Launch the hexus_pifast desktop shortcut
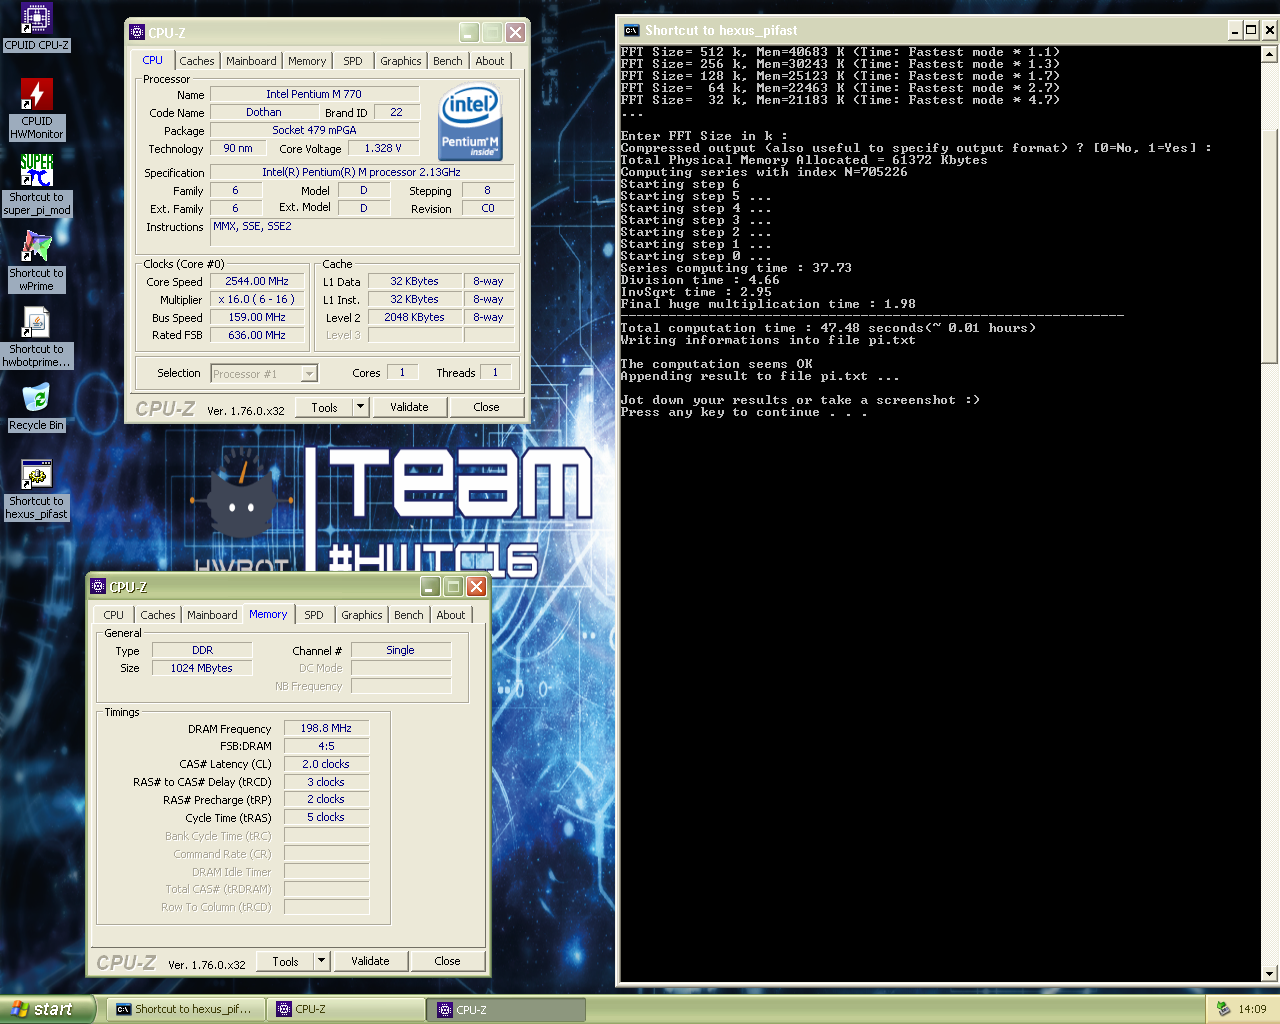This screenshot has height=1024, width=1280. pyautogui.click(x=36, y=475)
